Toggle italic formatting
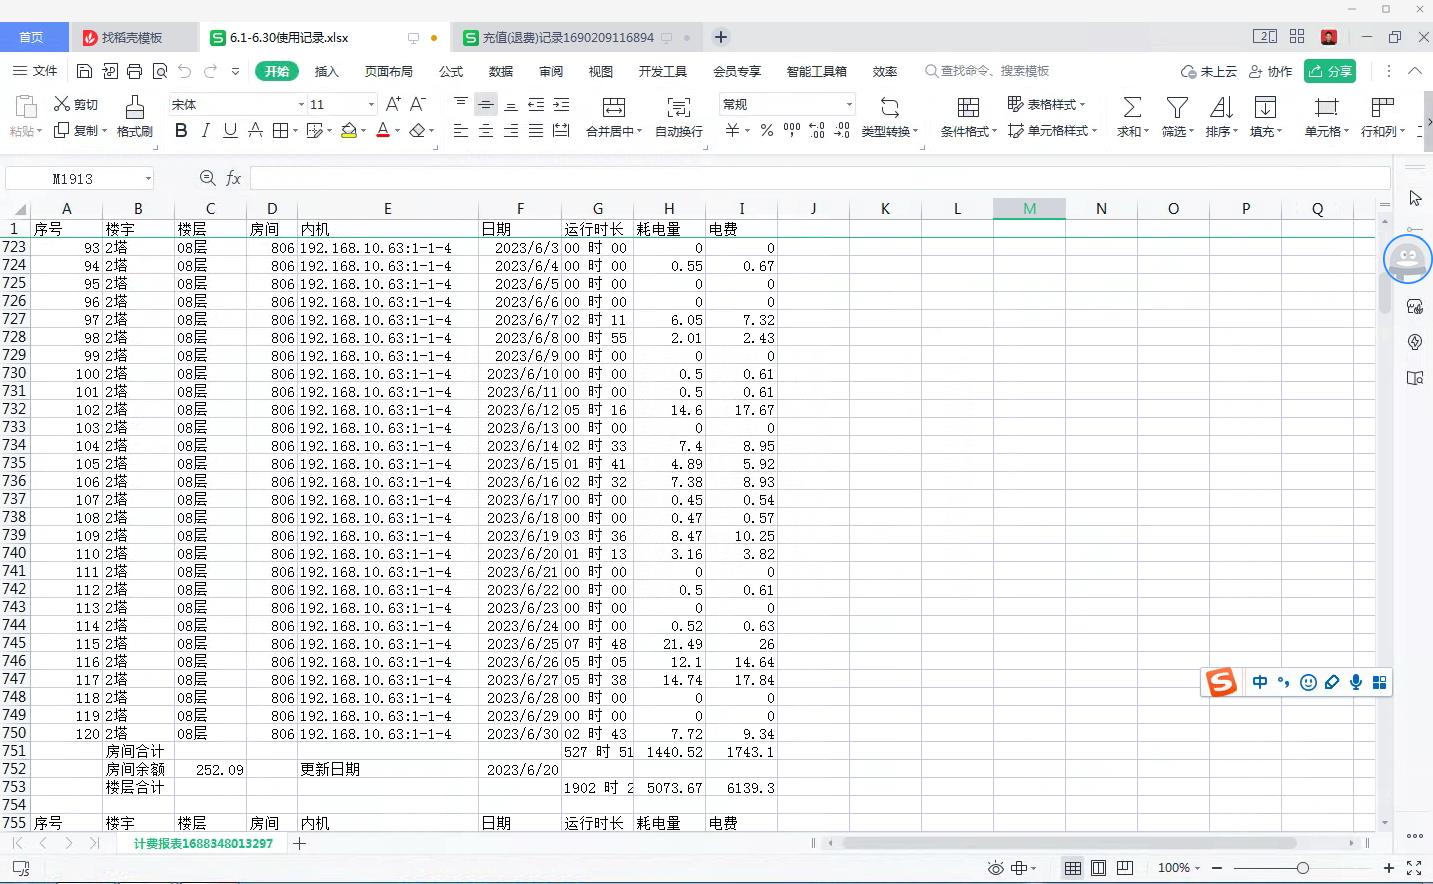This screenshot has height=884, width=1433. tap(206, 131)
